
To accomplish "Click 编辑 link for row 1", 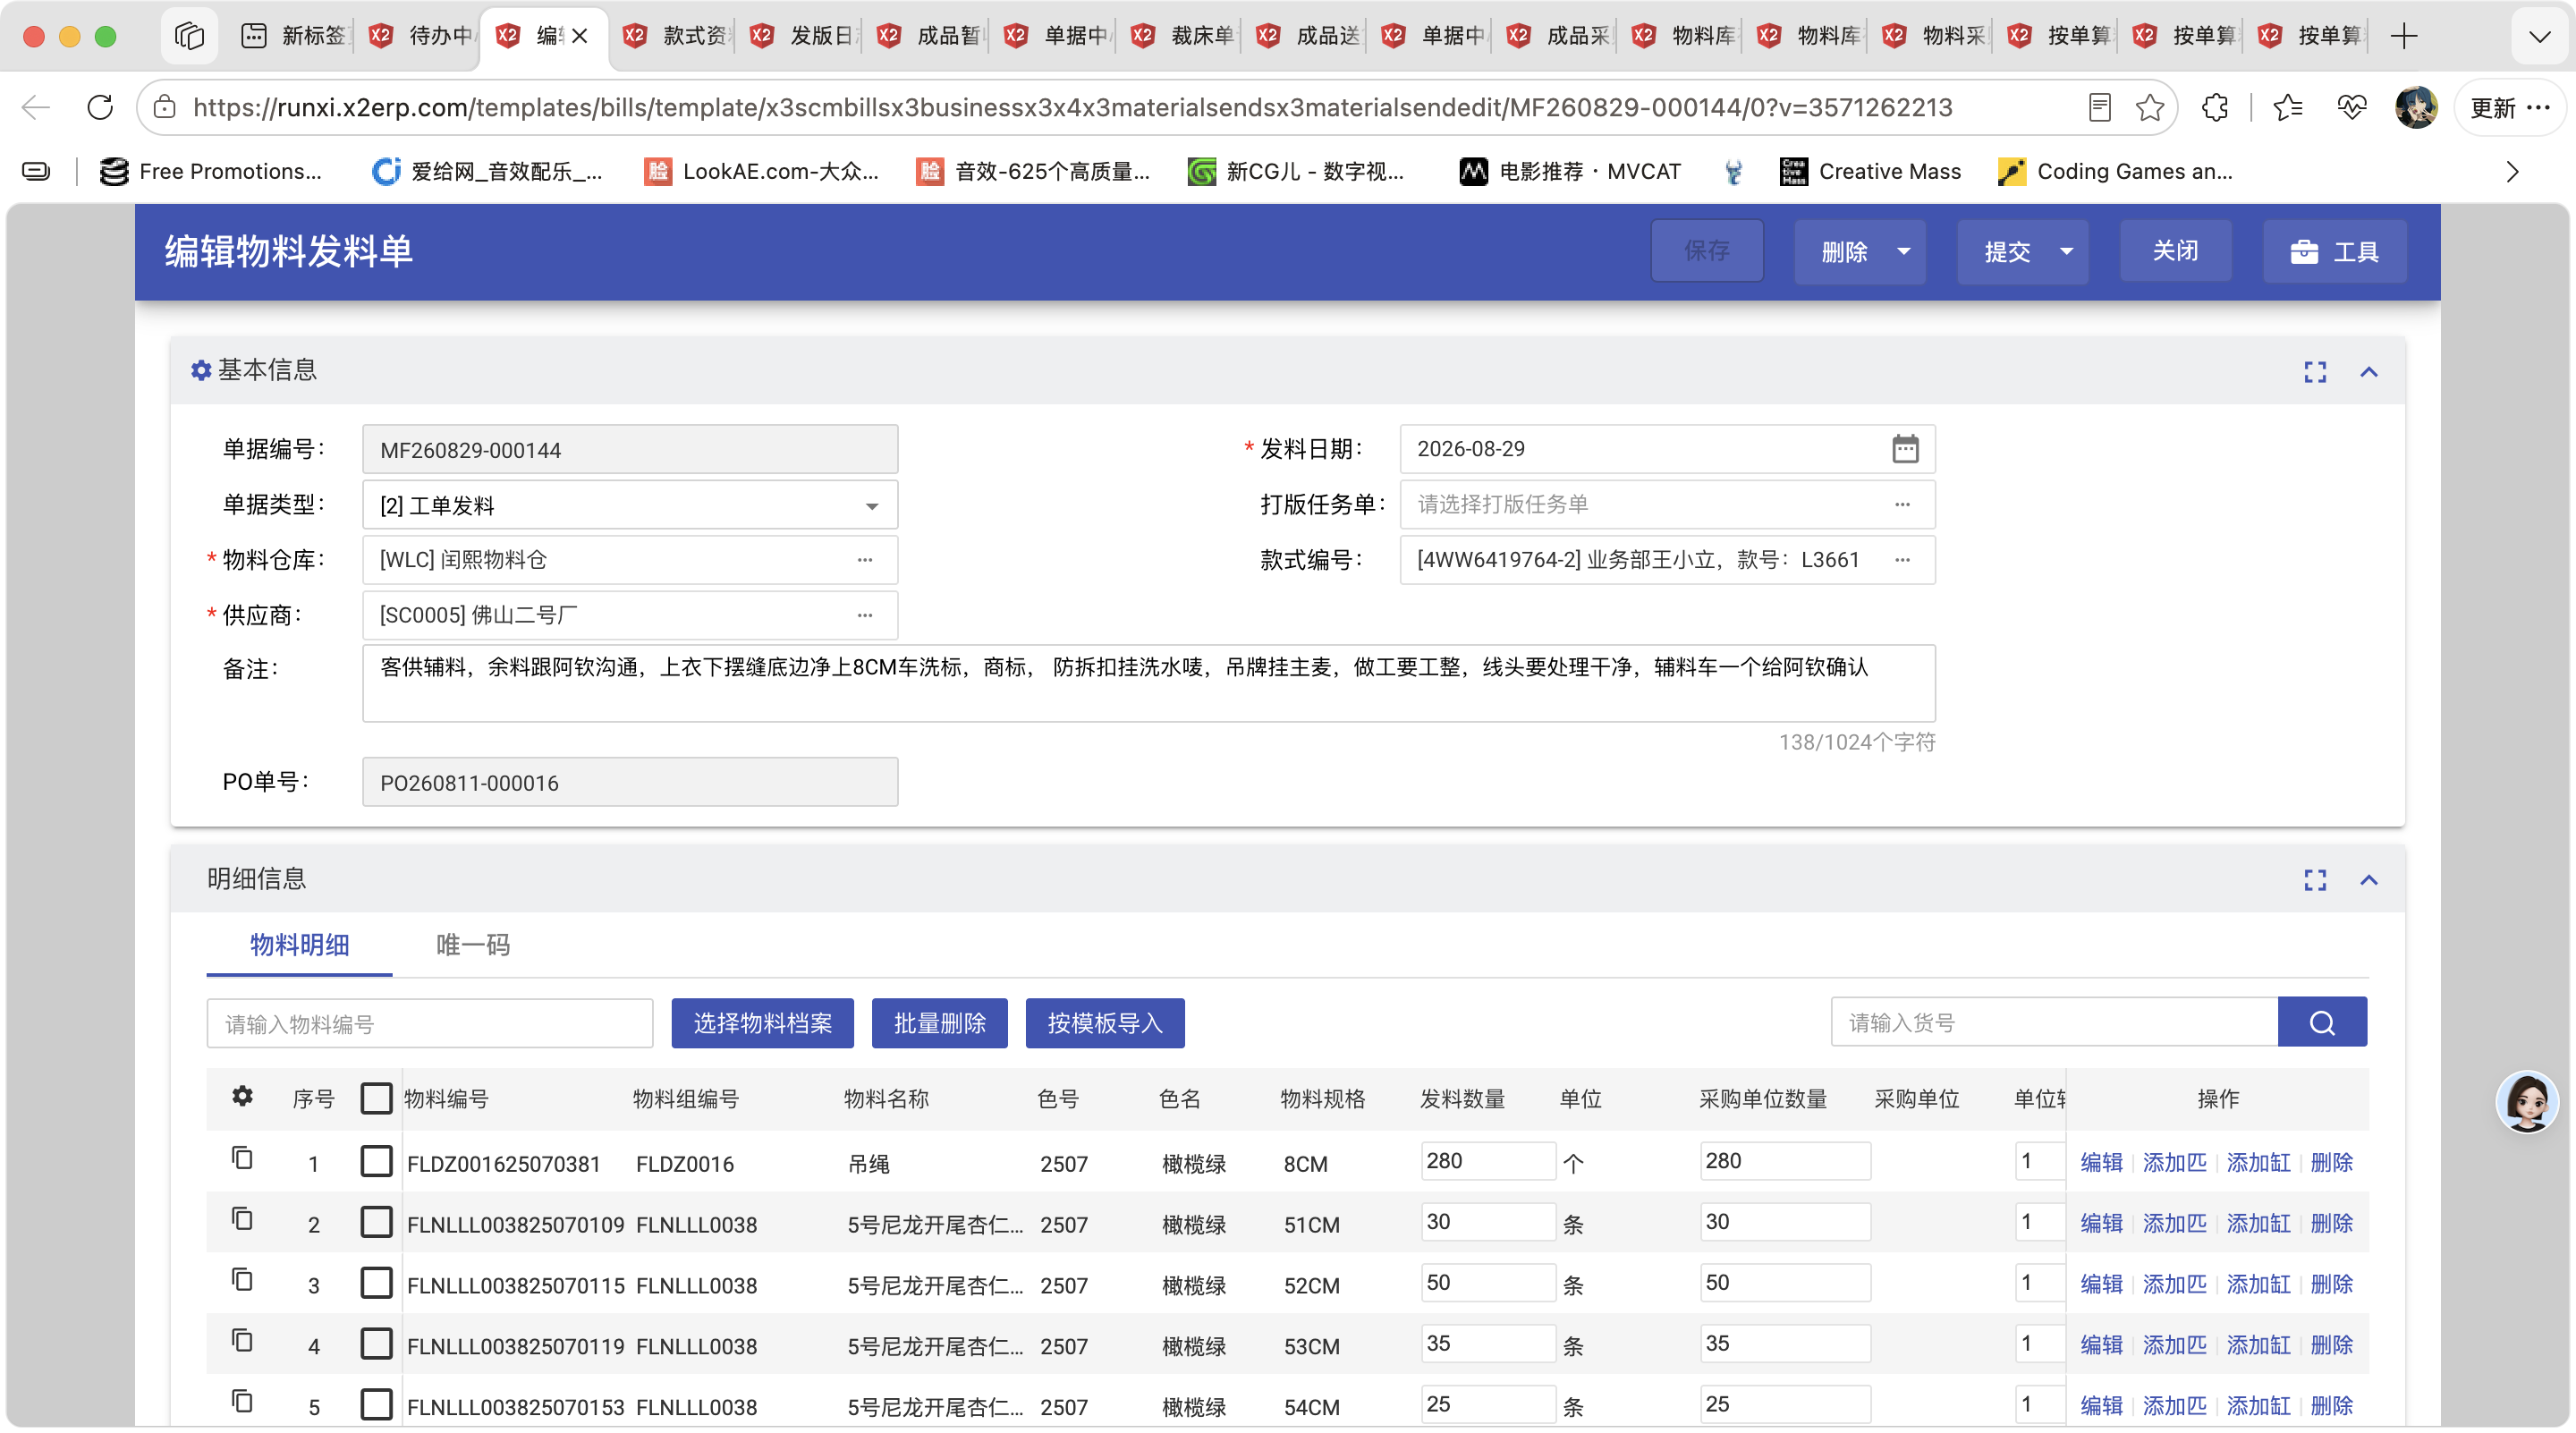I will 2101,1163.
